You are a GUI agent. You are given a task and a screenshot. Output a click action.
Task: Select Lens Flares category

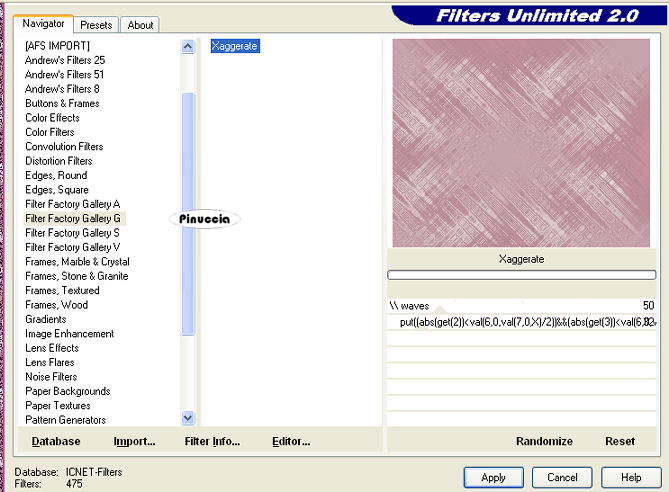(50, 363)
